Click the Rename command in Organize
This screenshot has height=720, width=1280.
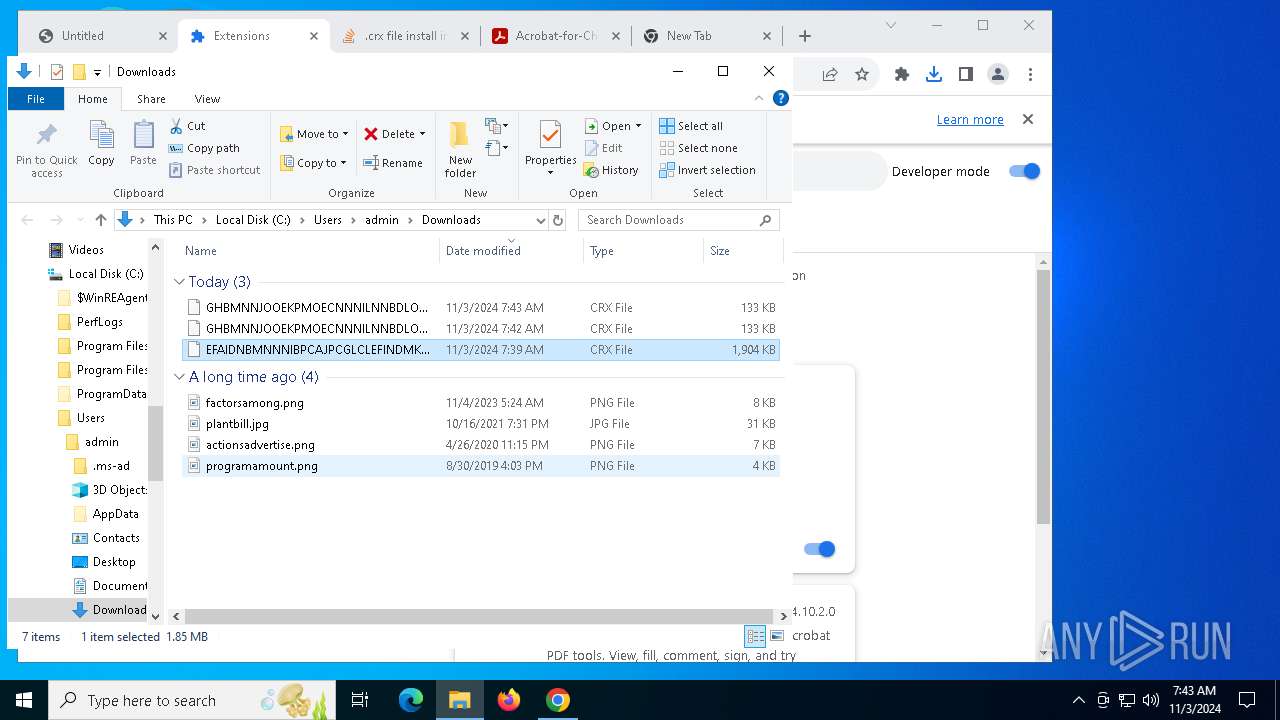[x=393, y=163]
